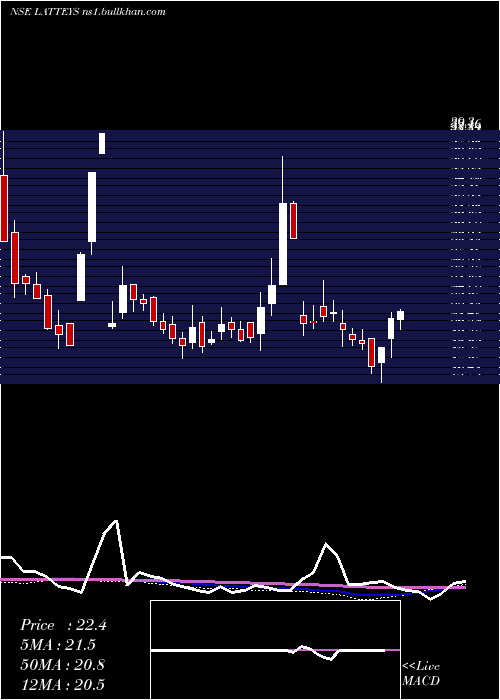Image resolution: width=500 pixels, height=700 pixels.
Task: Click the last white candlestick on the chart
Action: (x=400, y=315)
